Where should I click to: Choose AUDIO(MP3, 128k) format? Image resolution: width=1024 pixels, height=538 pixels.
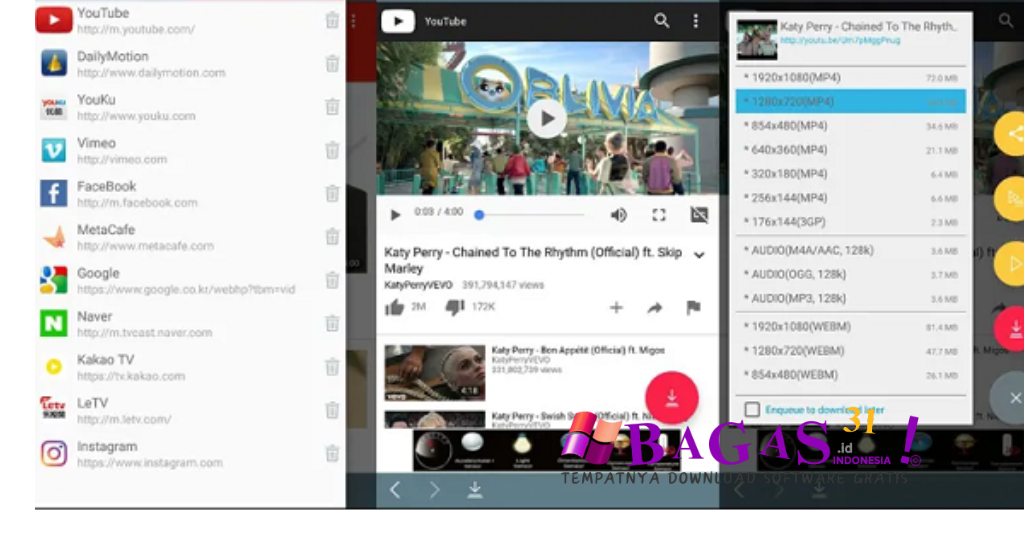pos(850,298)
